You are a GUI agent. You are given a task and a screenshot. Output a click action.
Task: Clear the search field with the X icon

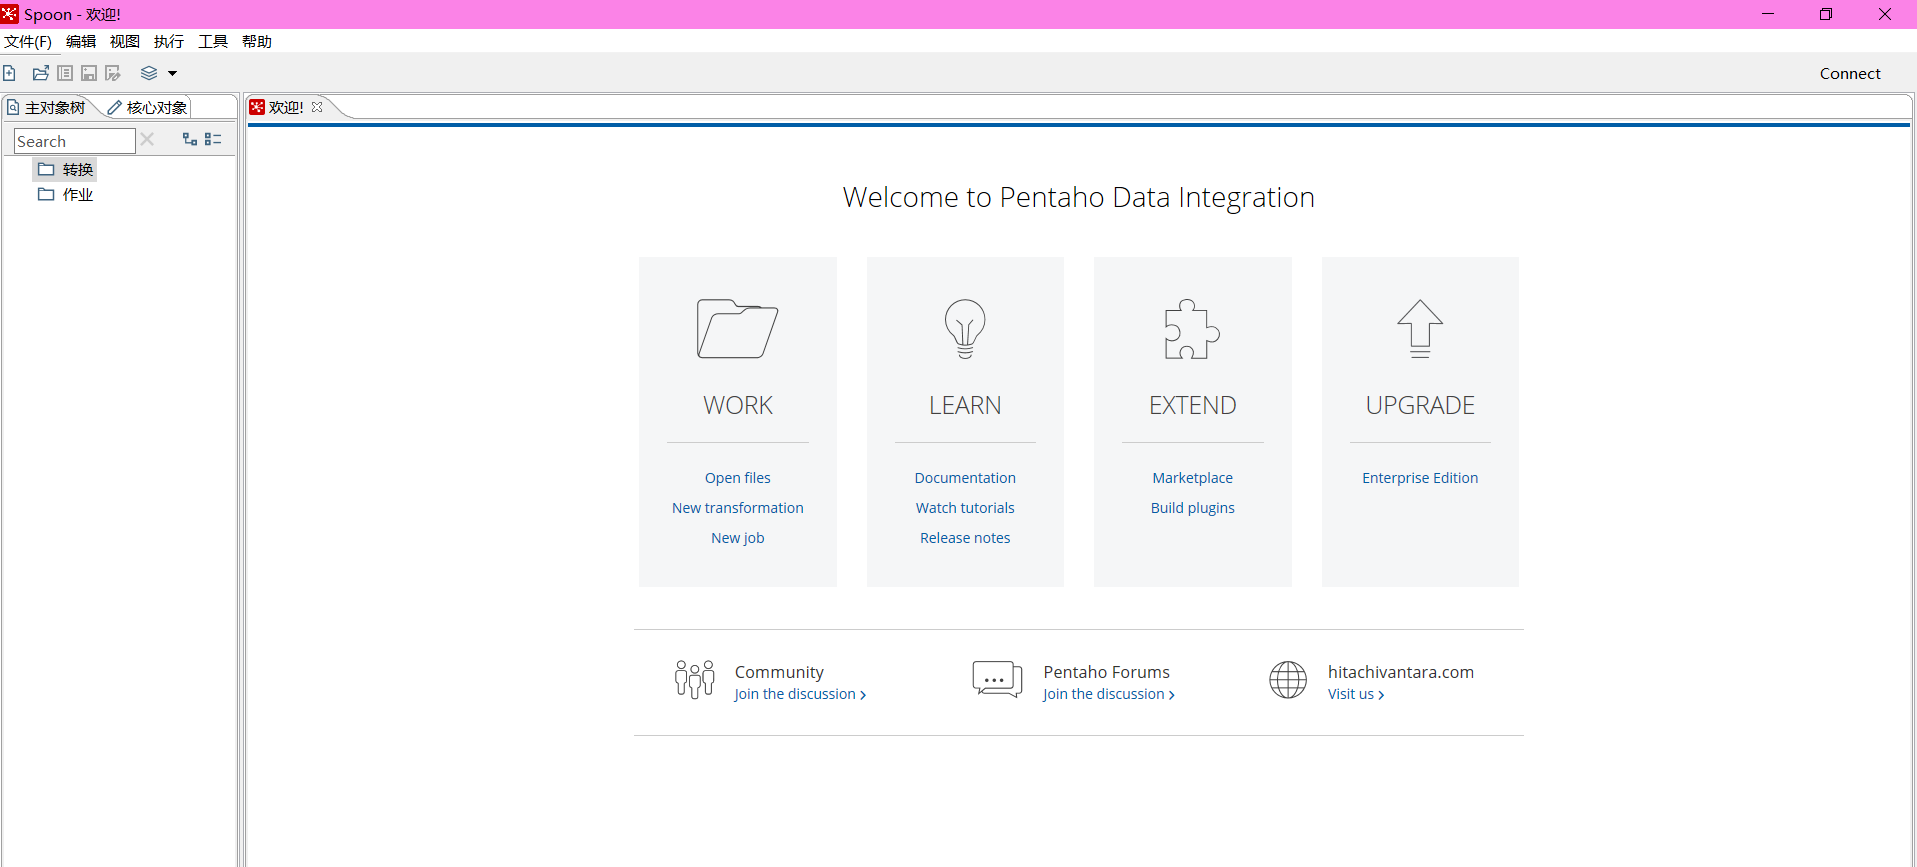click(147, 139)
